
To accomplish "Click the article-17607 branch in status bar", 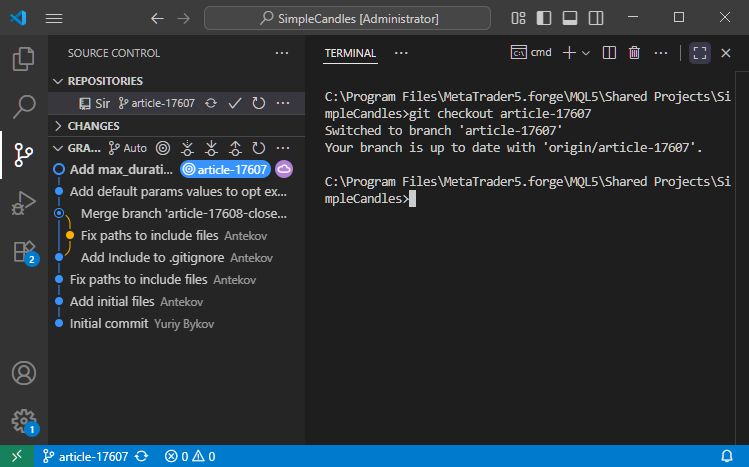I will click(85, 457).
